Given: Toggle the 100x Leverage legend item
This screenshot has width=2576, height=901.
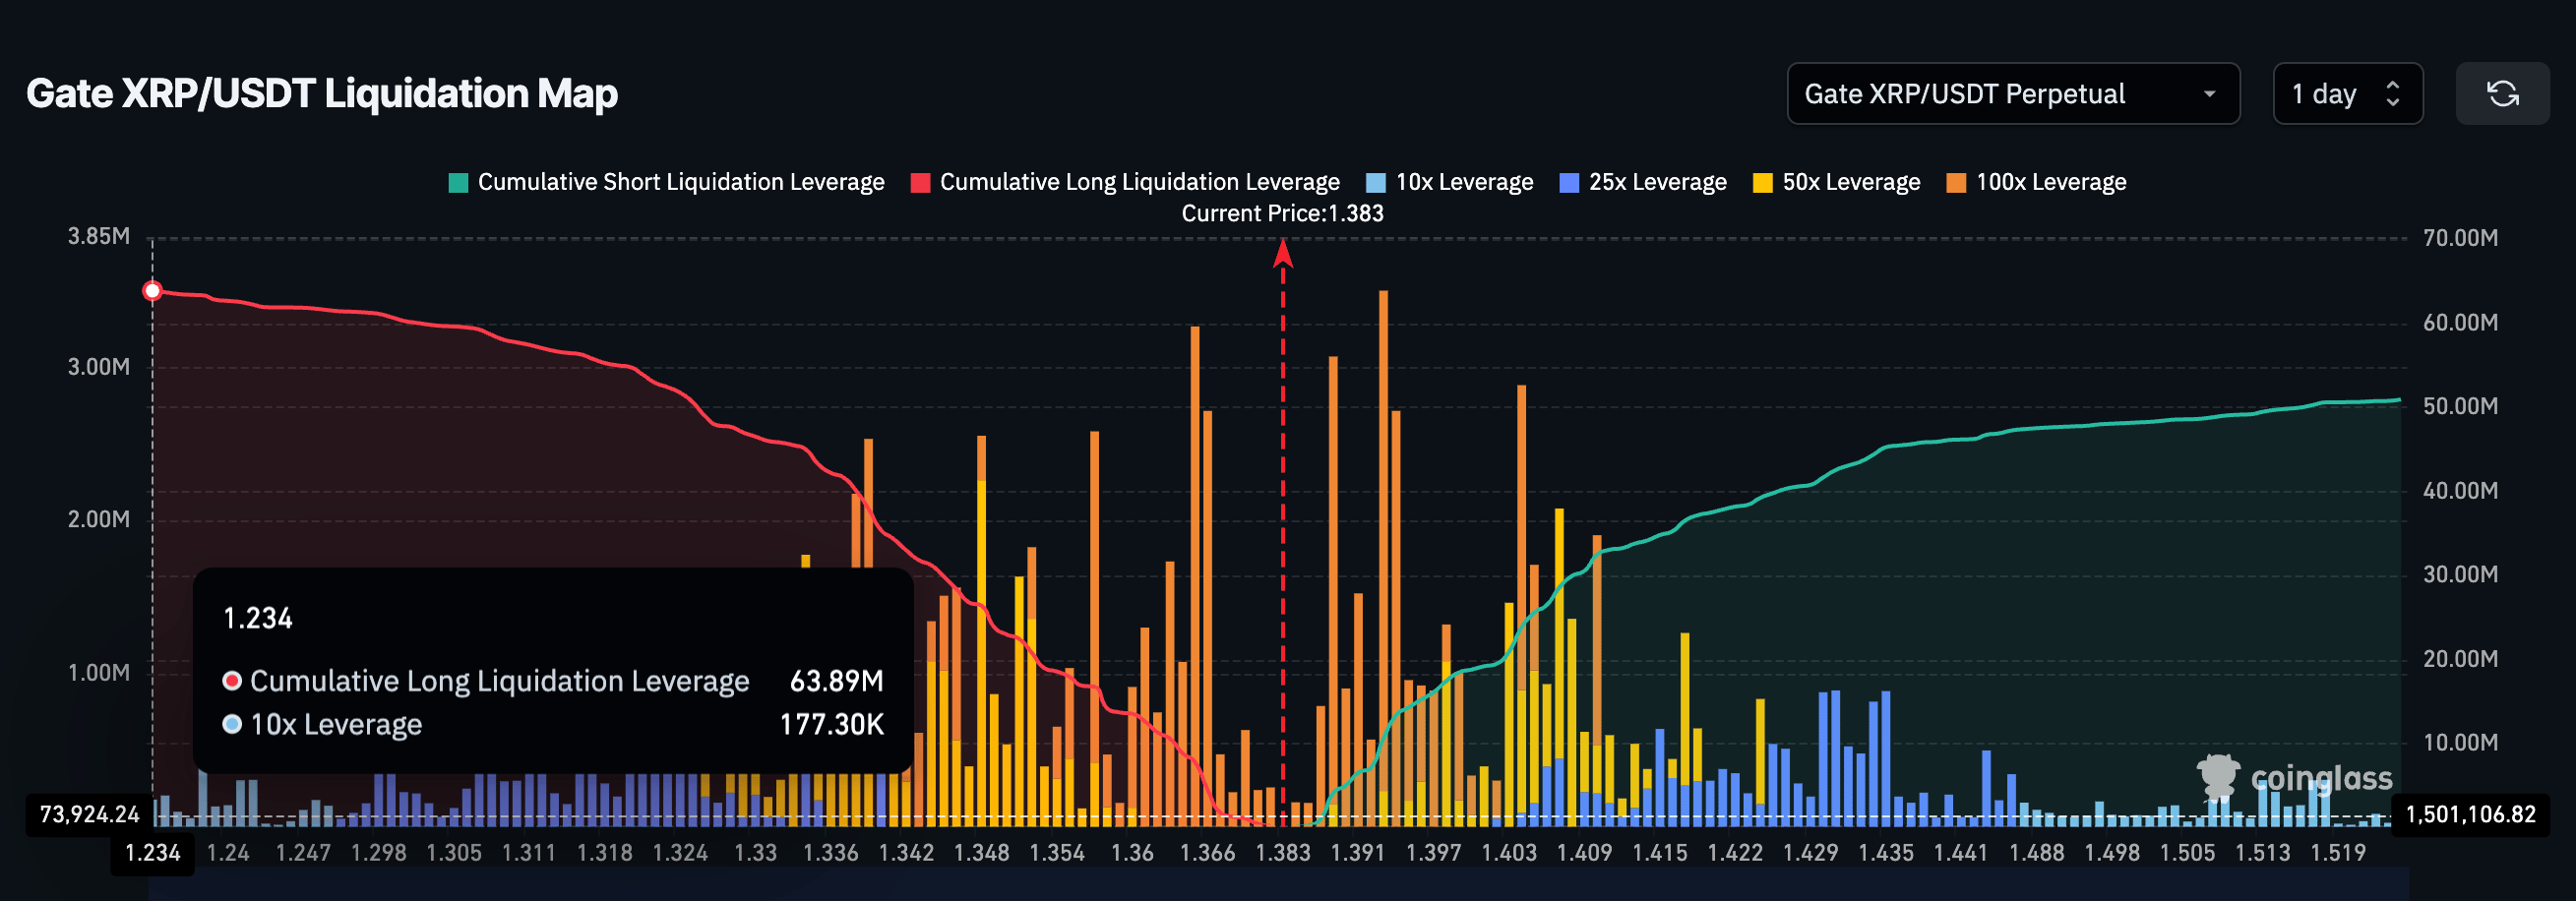Looking at the screenshot, I should pyautogui.click(x=2037, y=182).
